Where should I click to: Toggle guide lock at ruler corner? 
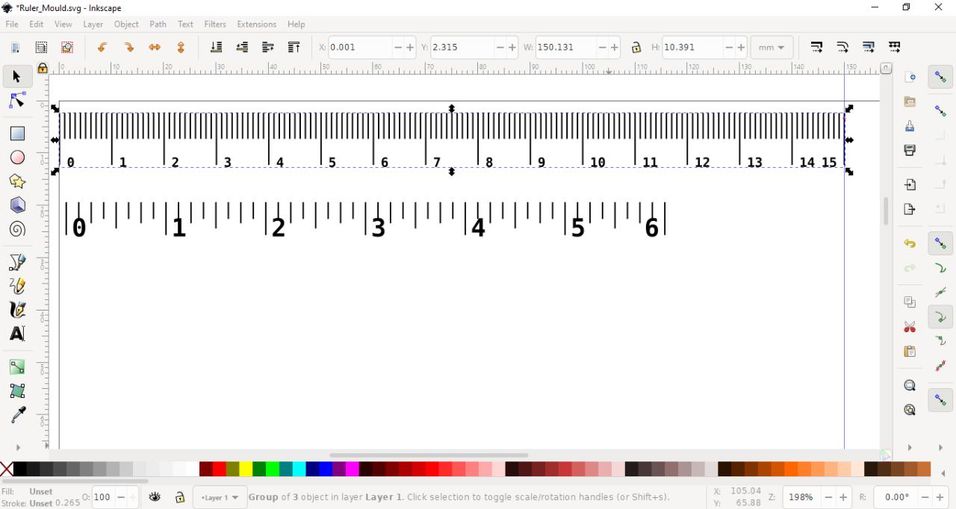(42, 68)
